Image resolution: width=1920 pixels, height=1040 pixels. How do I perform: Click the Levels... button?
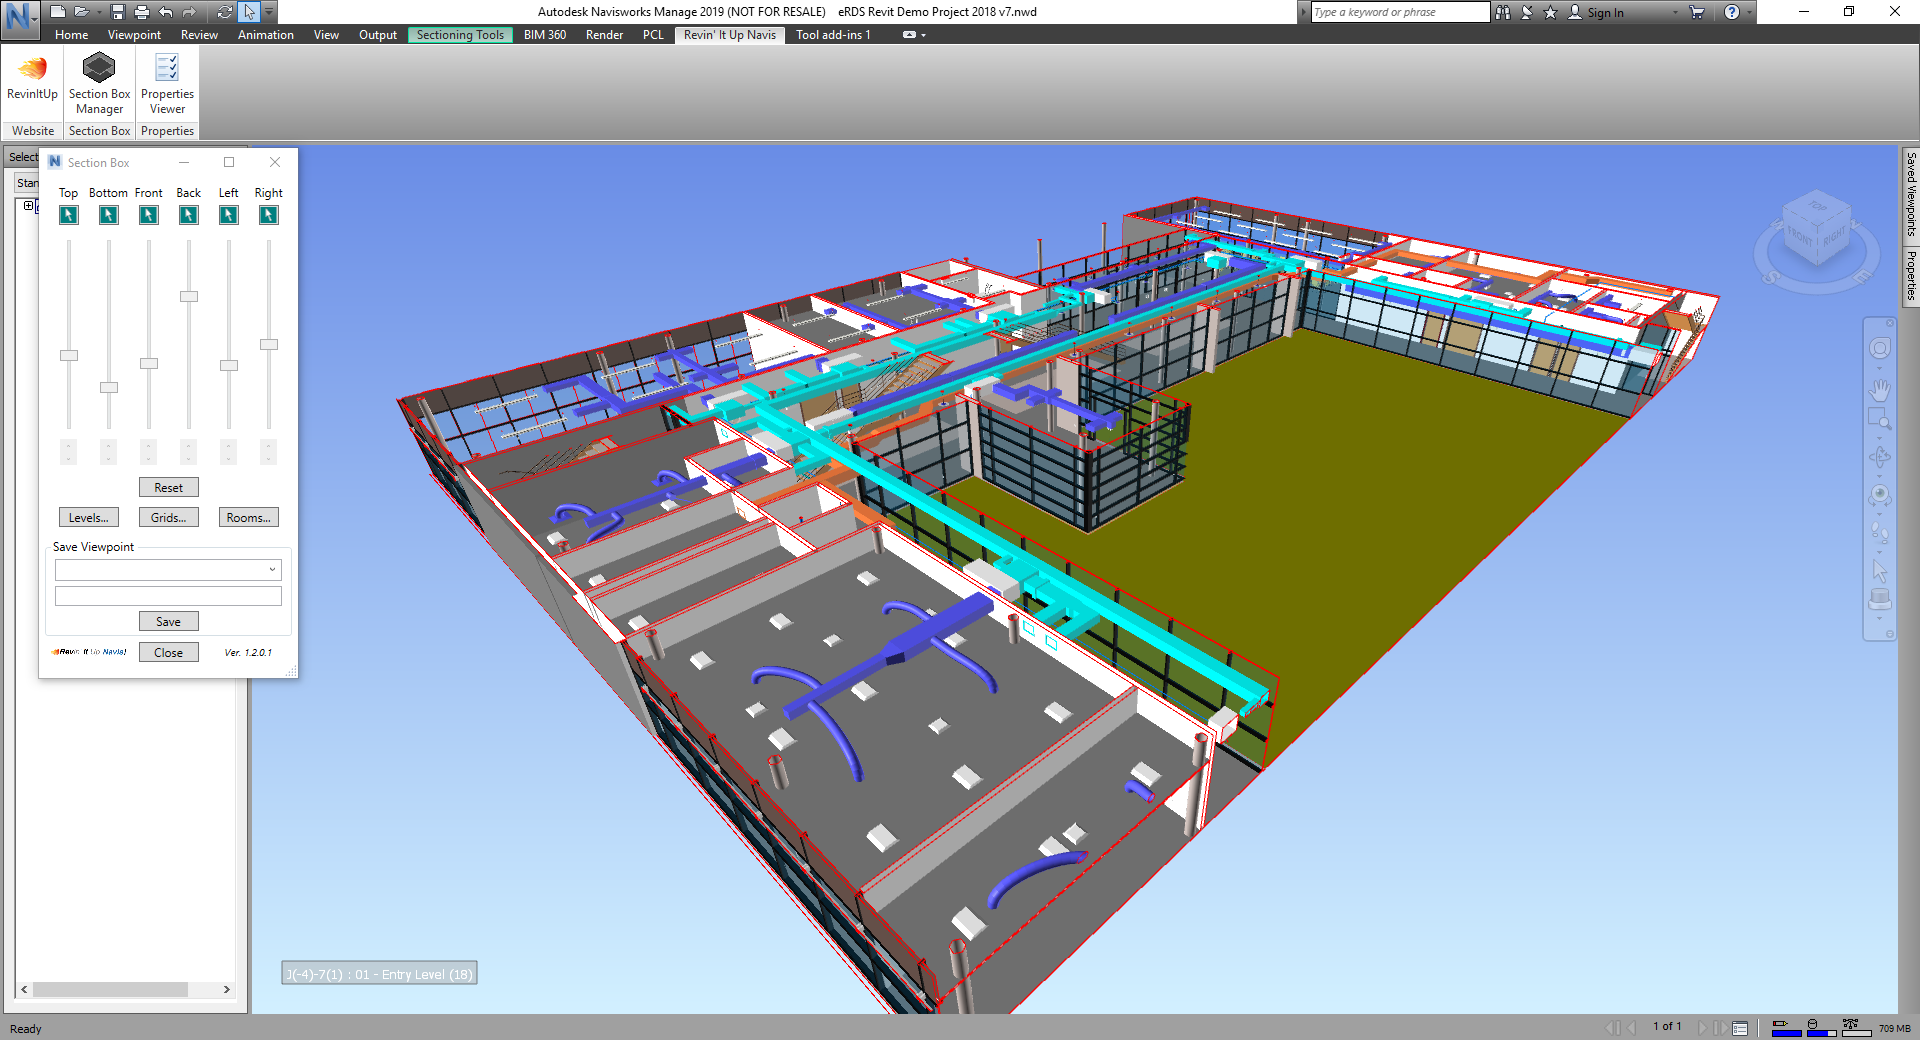[x=89, y=518]
